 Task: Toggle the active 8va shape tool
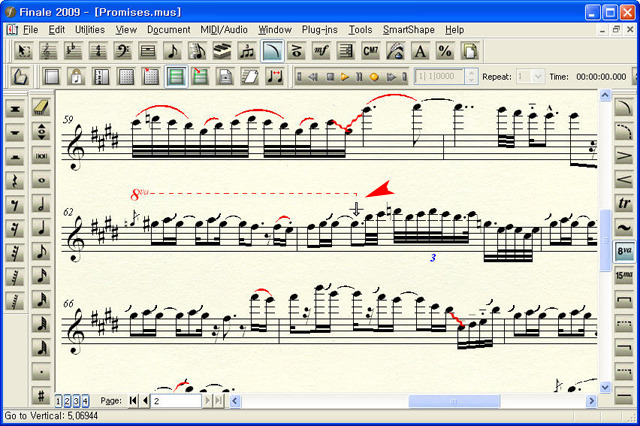pos(624,252)
